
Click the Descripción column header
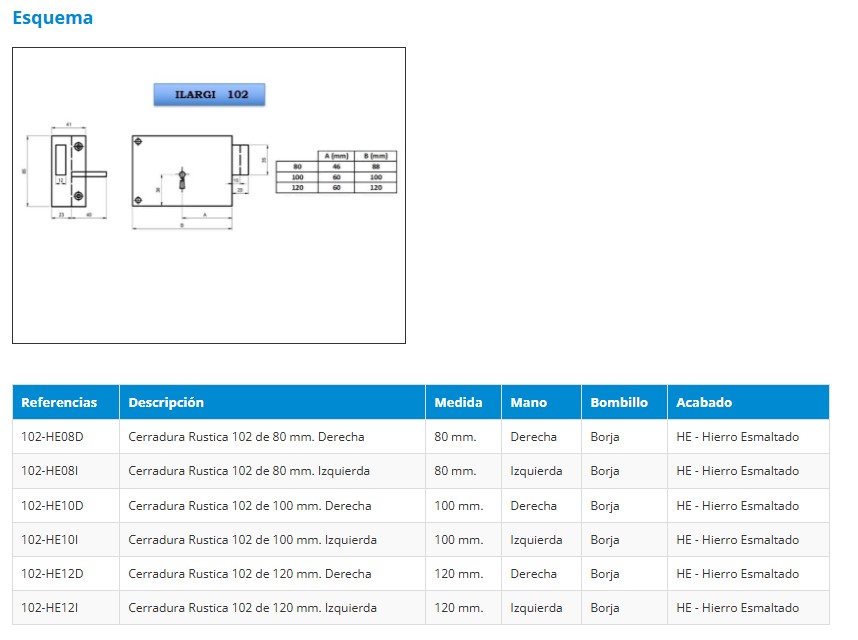point(166,402)
